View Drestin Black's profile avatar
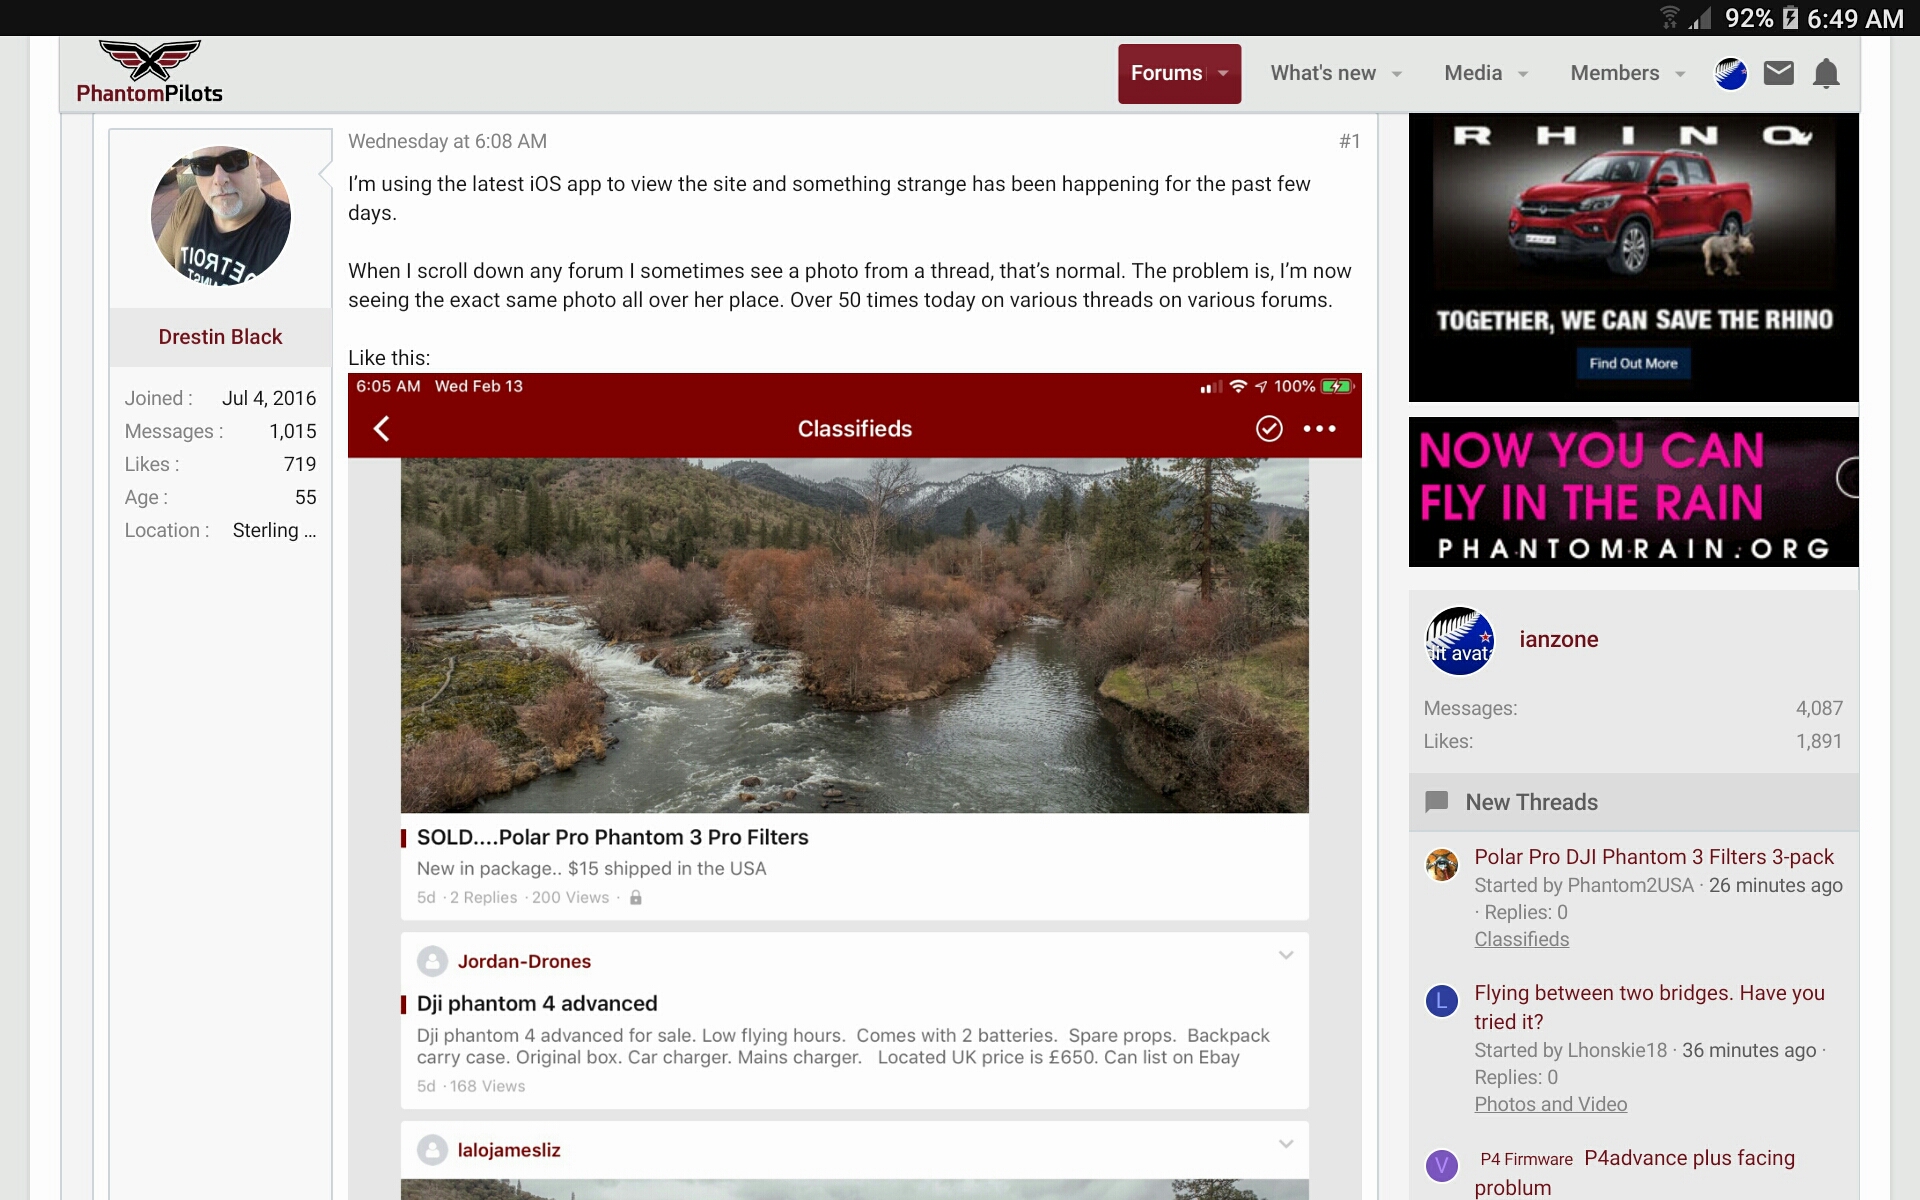The width and height of the screenshot is (1920, 1200). (x=221, y=216)
